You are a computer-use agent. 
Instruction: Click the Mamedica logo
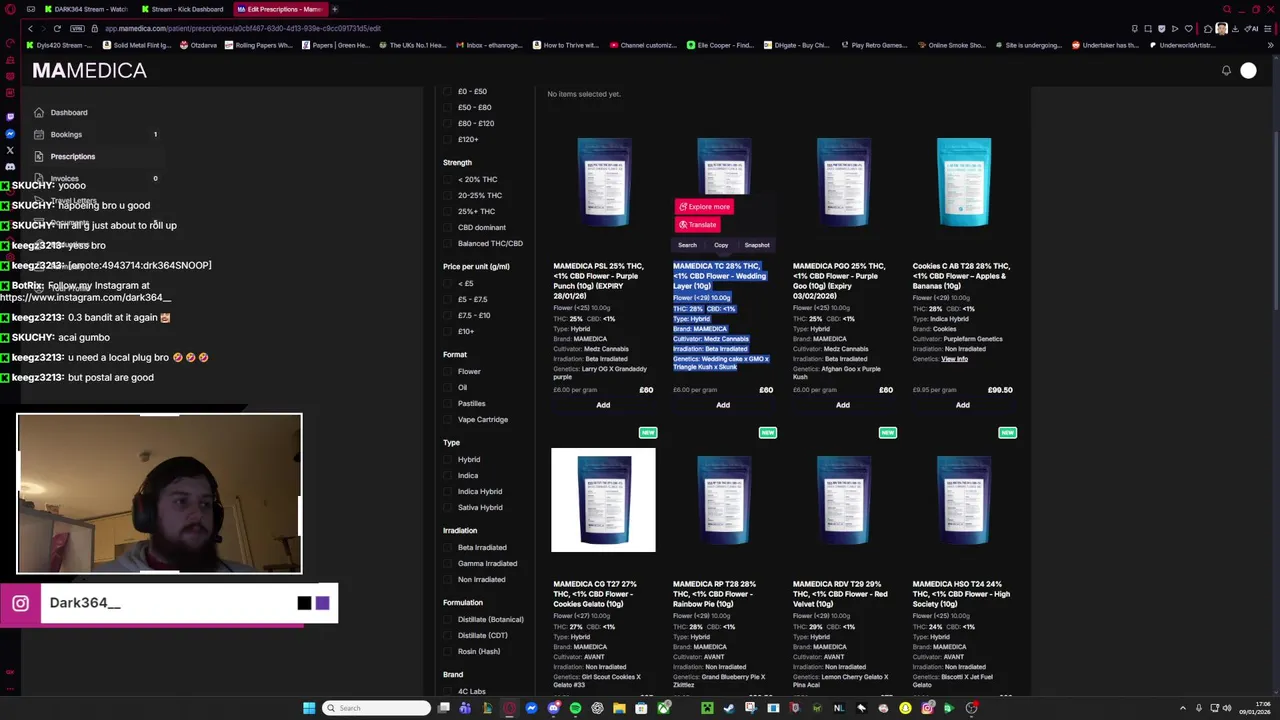89,70
